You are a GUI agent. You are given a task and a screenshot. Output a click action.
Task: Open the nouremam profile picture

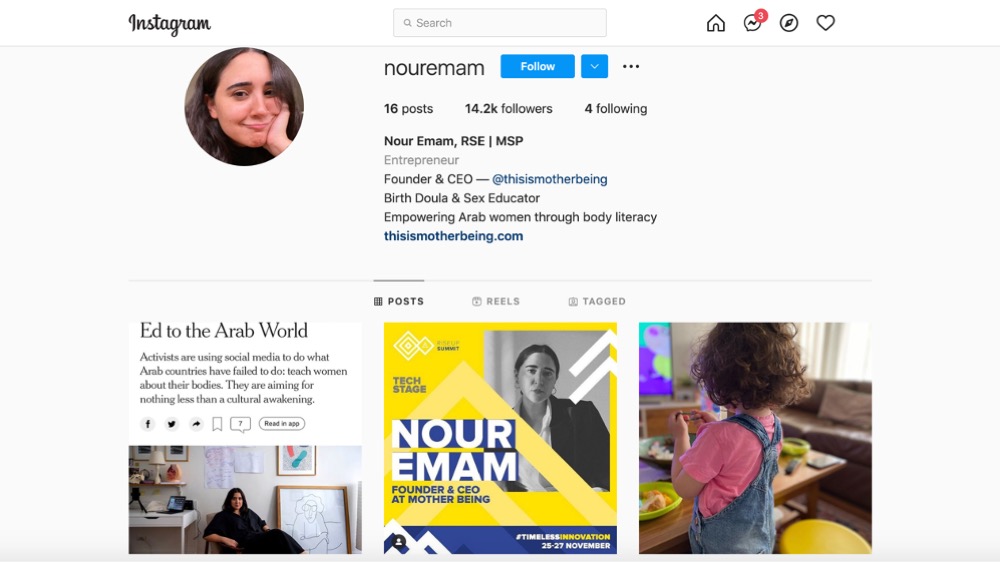[244, 107]
